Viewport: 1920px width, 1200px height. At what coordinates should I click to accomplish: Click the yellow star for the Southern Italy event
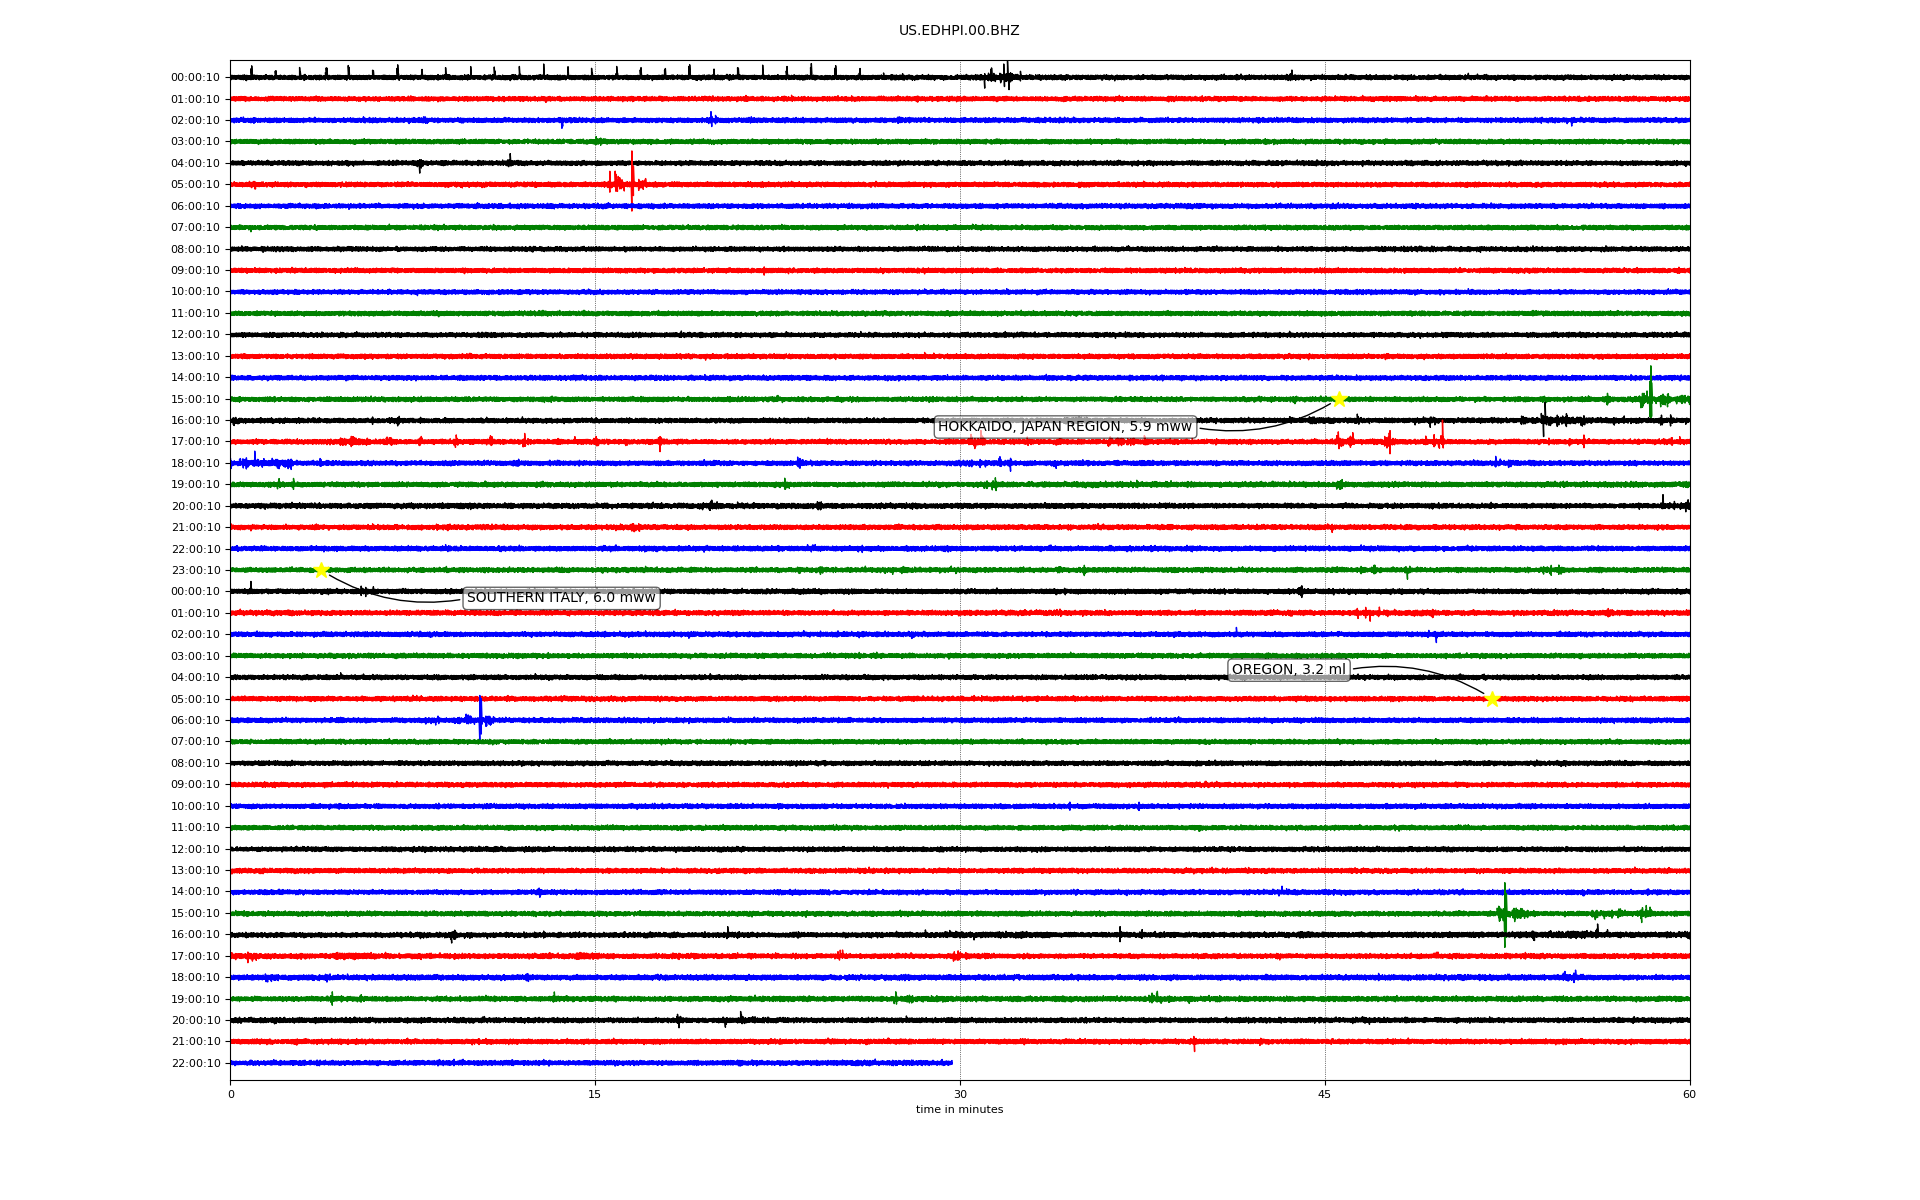[x=321, y=570]
